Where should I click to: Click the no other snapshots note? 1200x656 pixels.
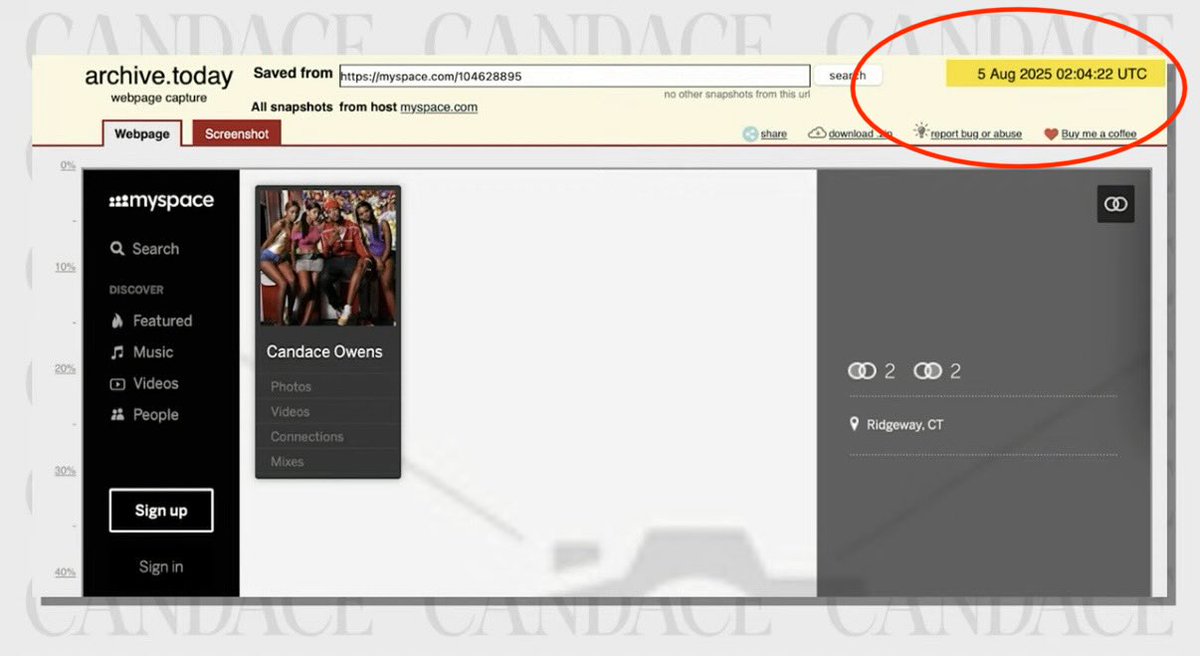737,94
